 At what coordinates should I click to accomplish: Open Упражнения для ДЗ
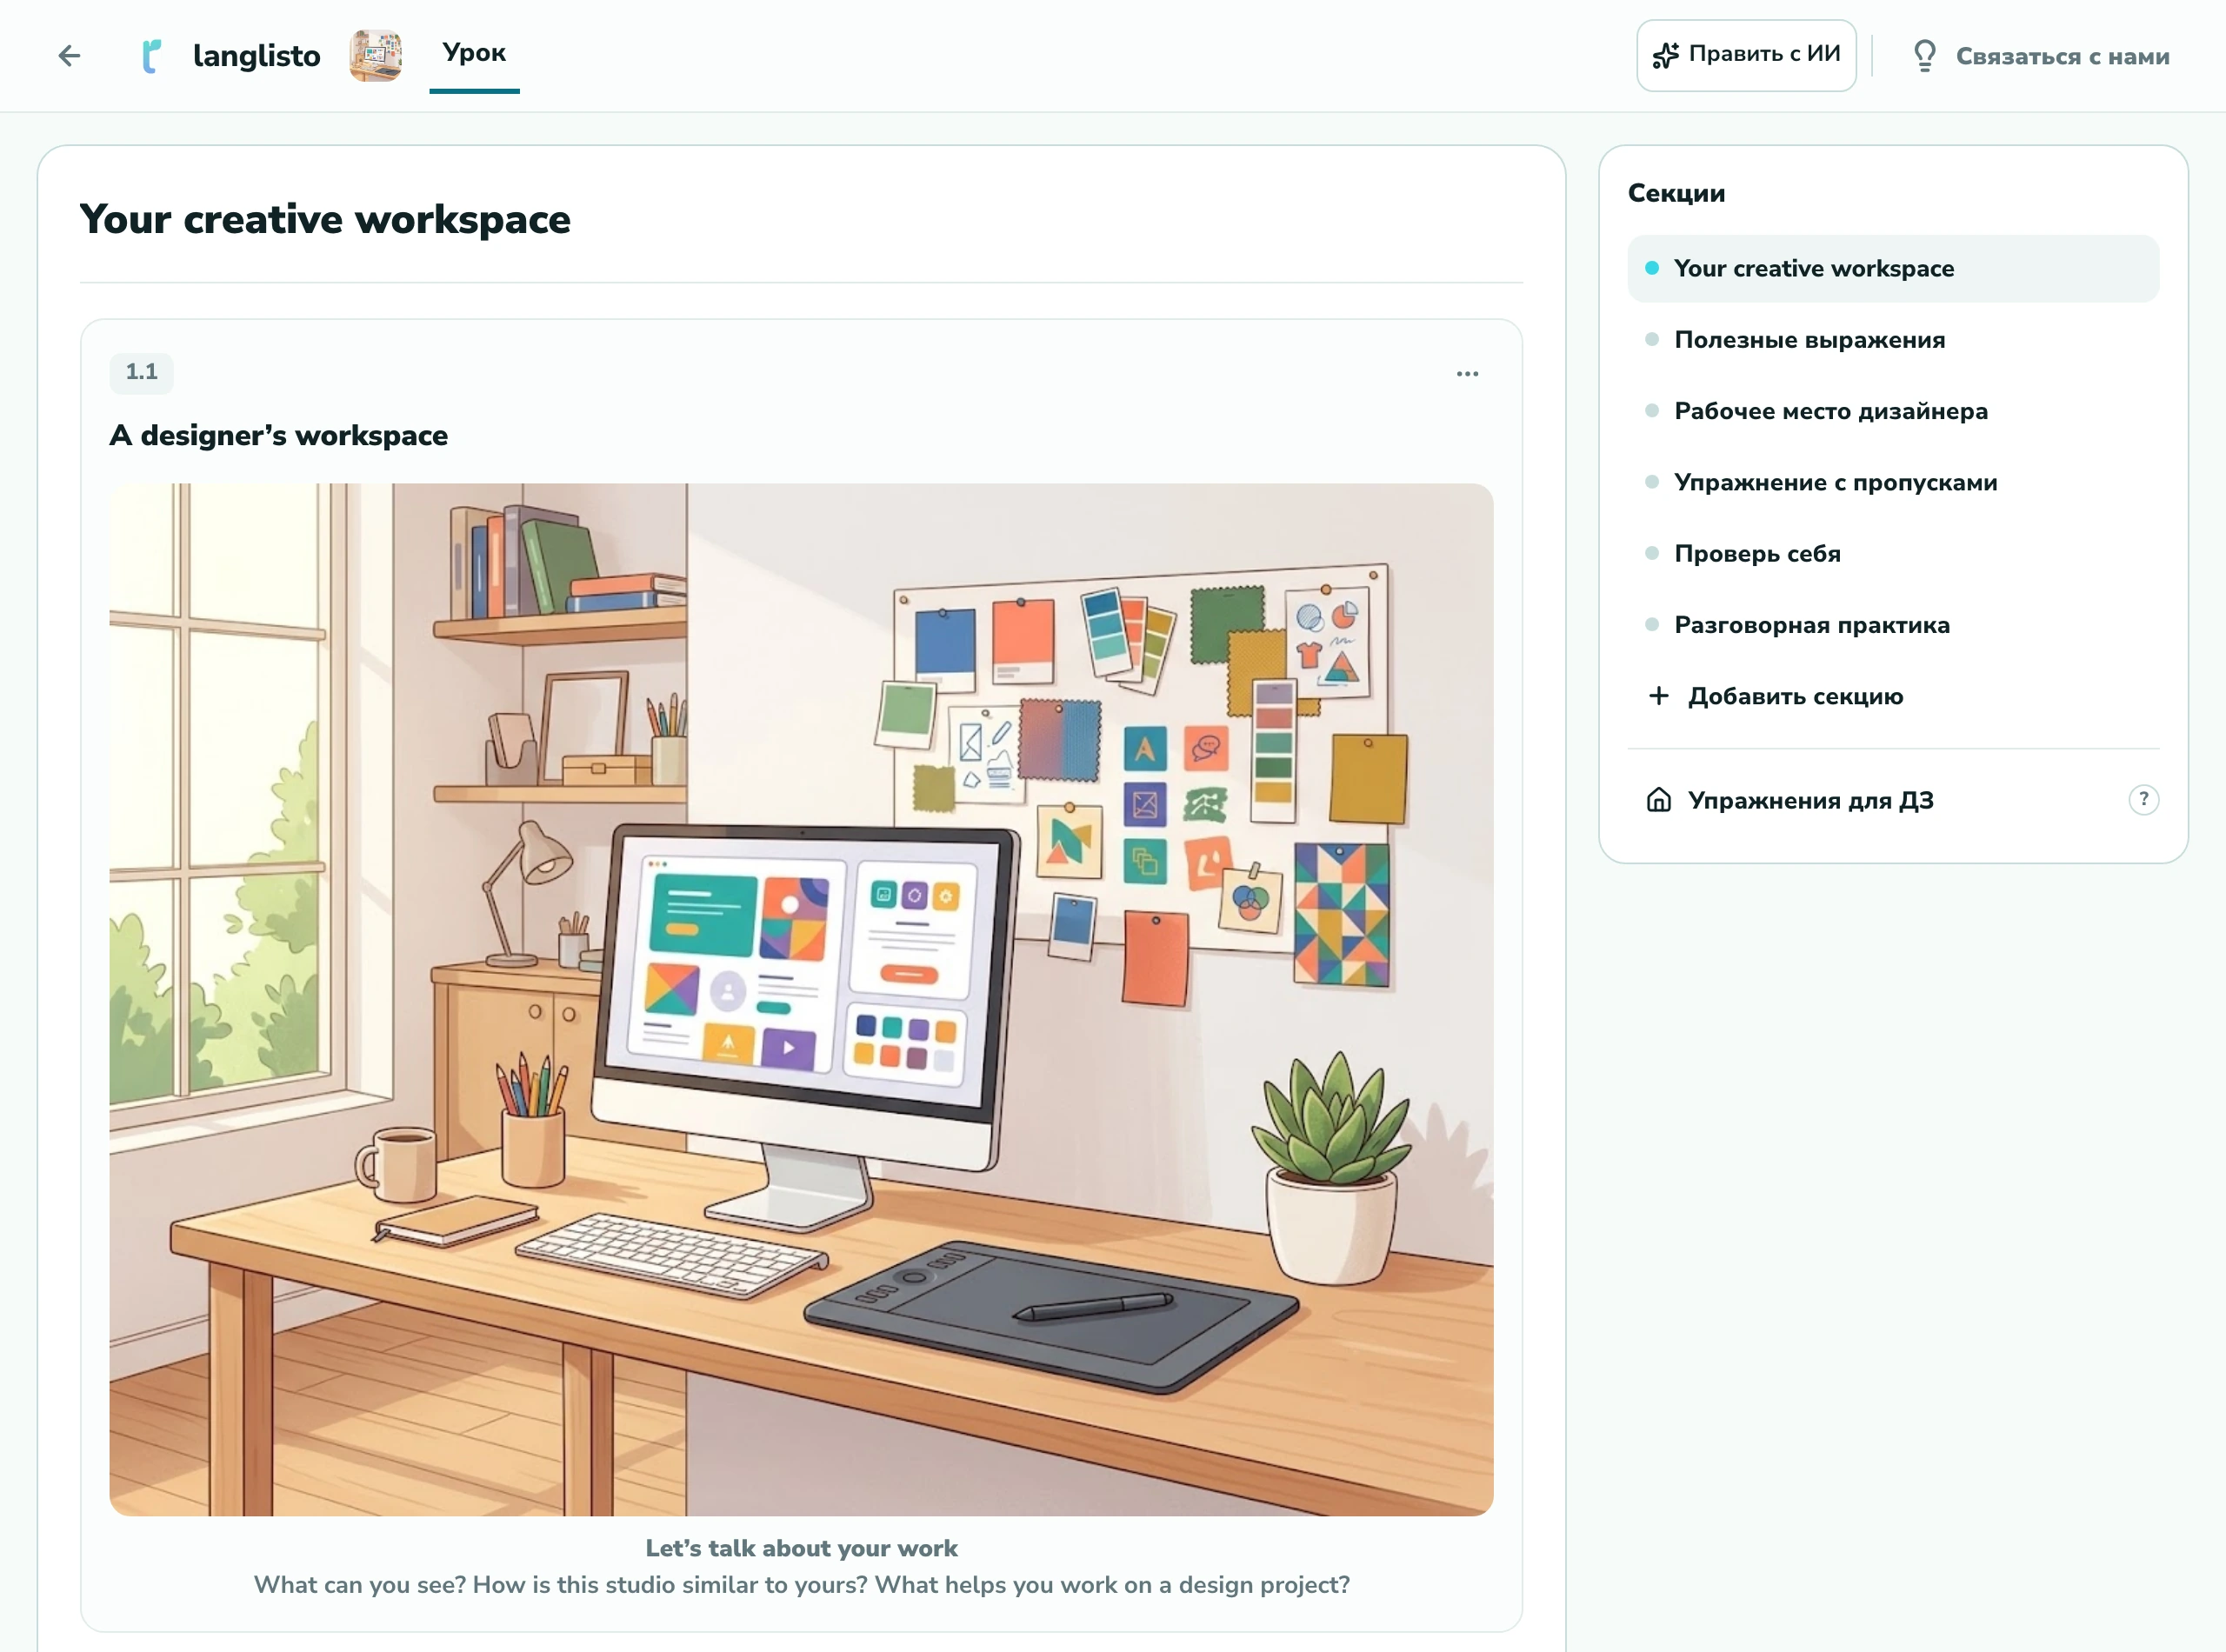click(1810, 801)
